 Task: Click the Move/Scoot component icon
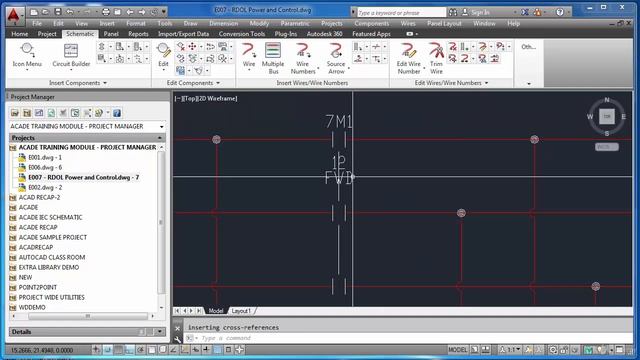pos(192,47)
